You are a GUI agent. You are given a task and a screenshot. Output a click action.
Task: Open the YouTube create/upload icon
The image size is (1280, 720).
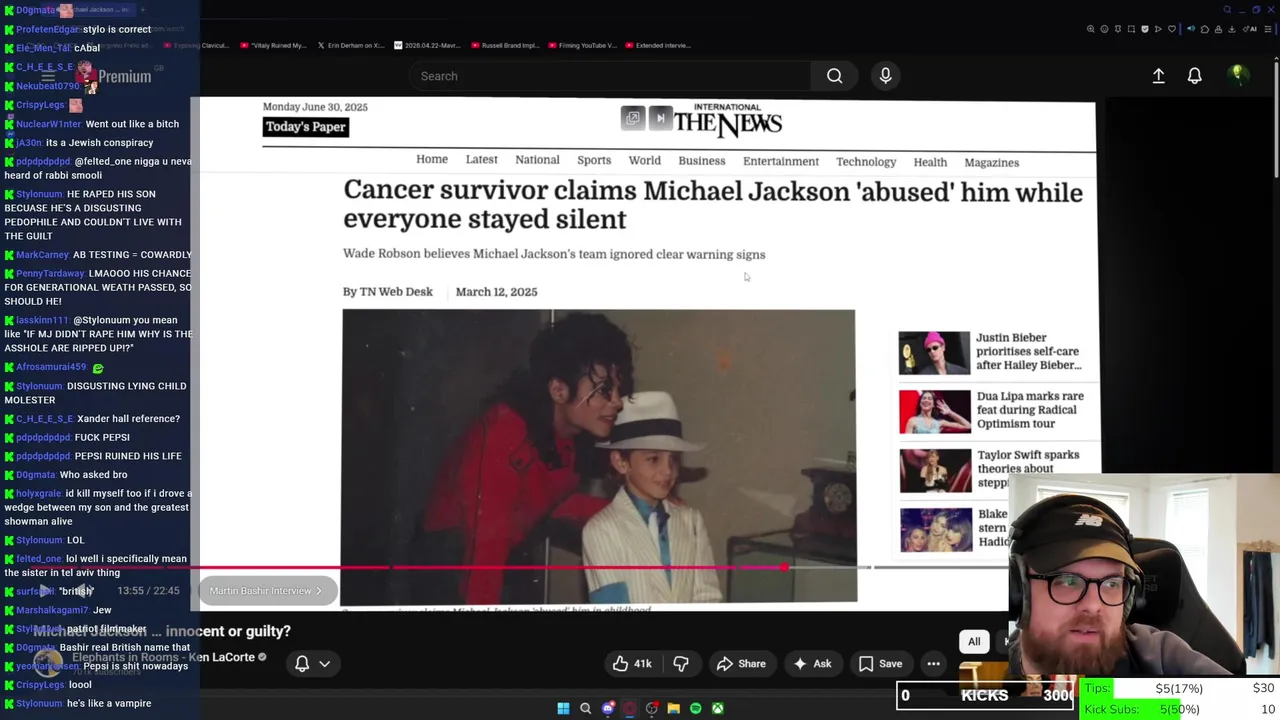point(1158,76)
